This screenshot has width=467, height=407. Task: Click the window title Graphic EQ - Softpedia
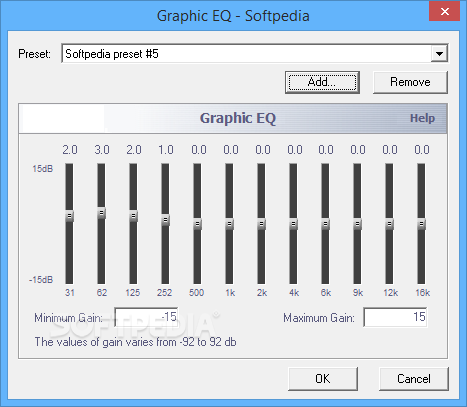tap(233, 16)
